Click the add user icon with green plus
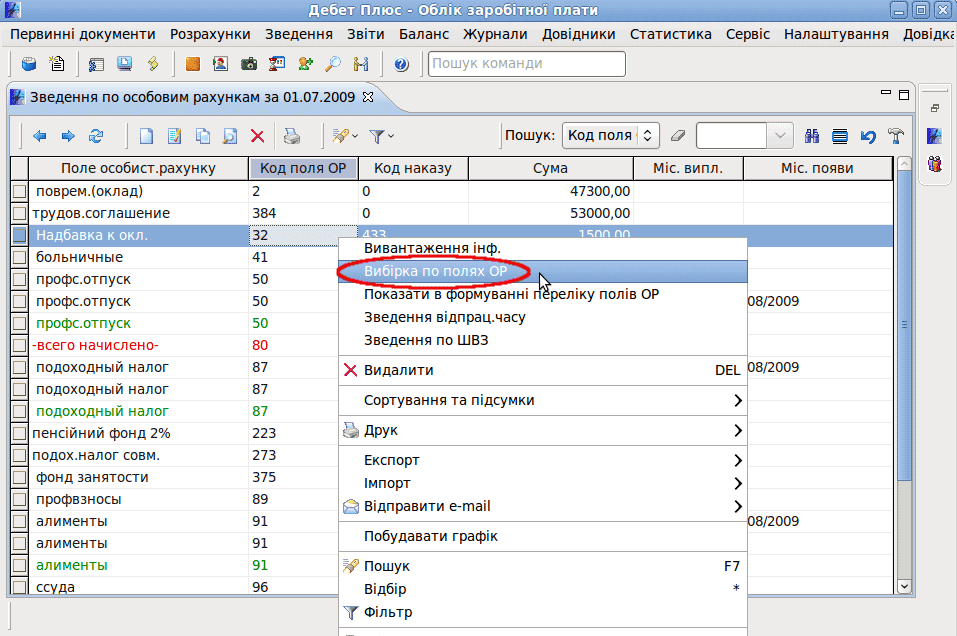 (x=305, y=63)
